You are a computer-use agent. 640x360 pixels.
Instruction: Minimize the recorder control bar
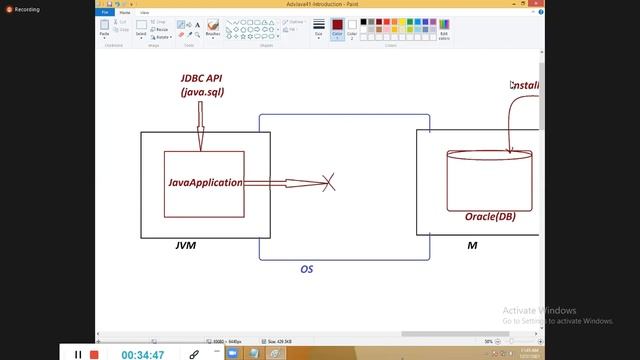[217, 351]
